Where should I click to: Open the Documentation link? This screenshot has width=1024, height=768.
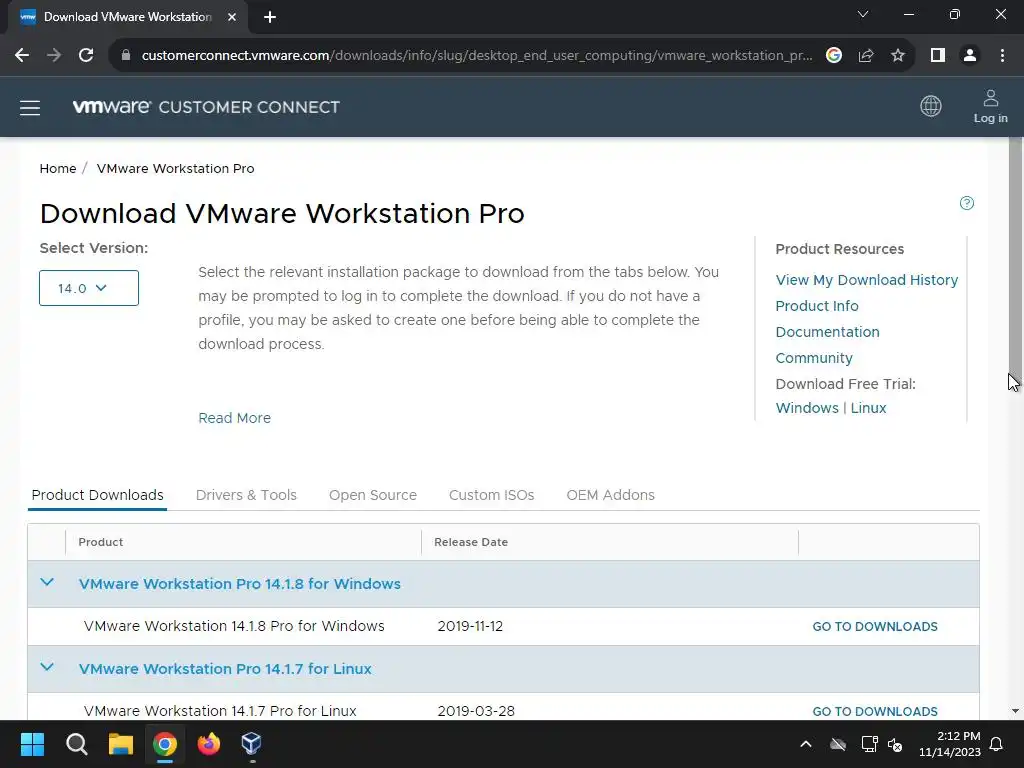(x=827, y=332)
